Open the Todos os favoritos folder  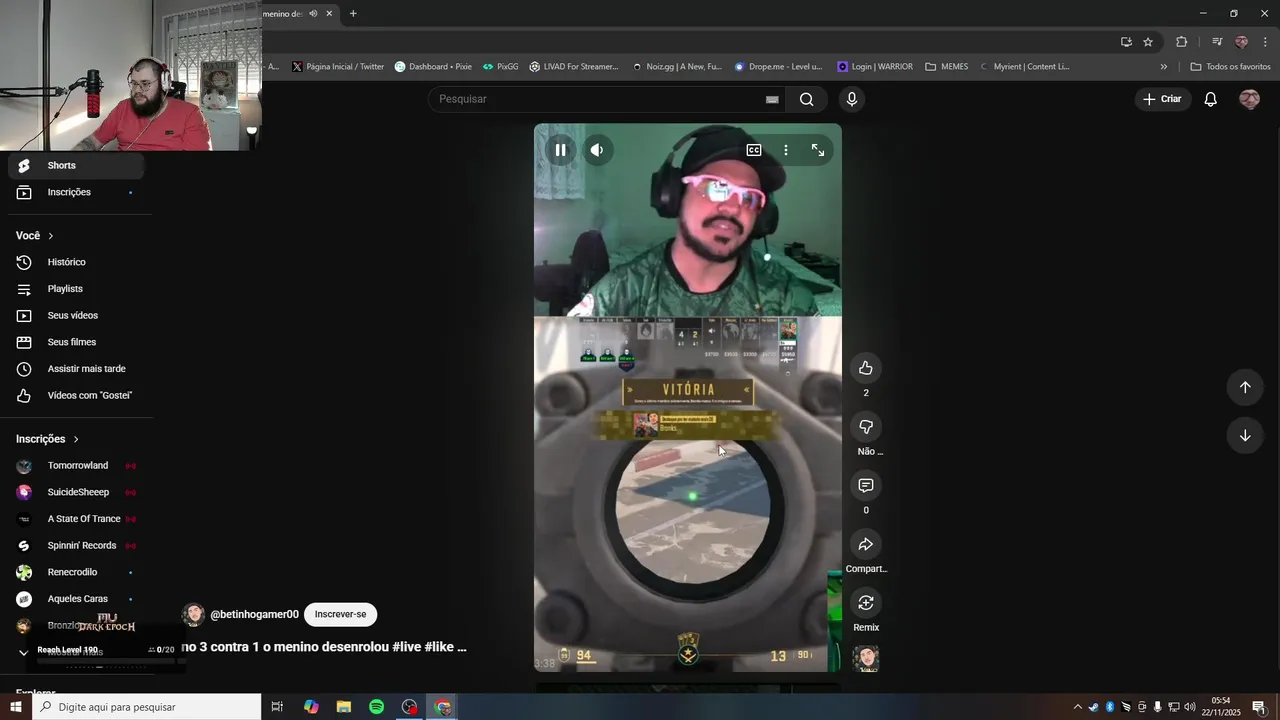[1230, 67]
